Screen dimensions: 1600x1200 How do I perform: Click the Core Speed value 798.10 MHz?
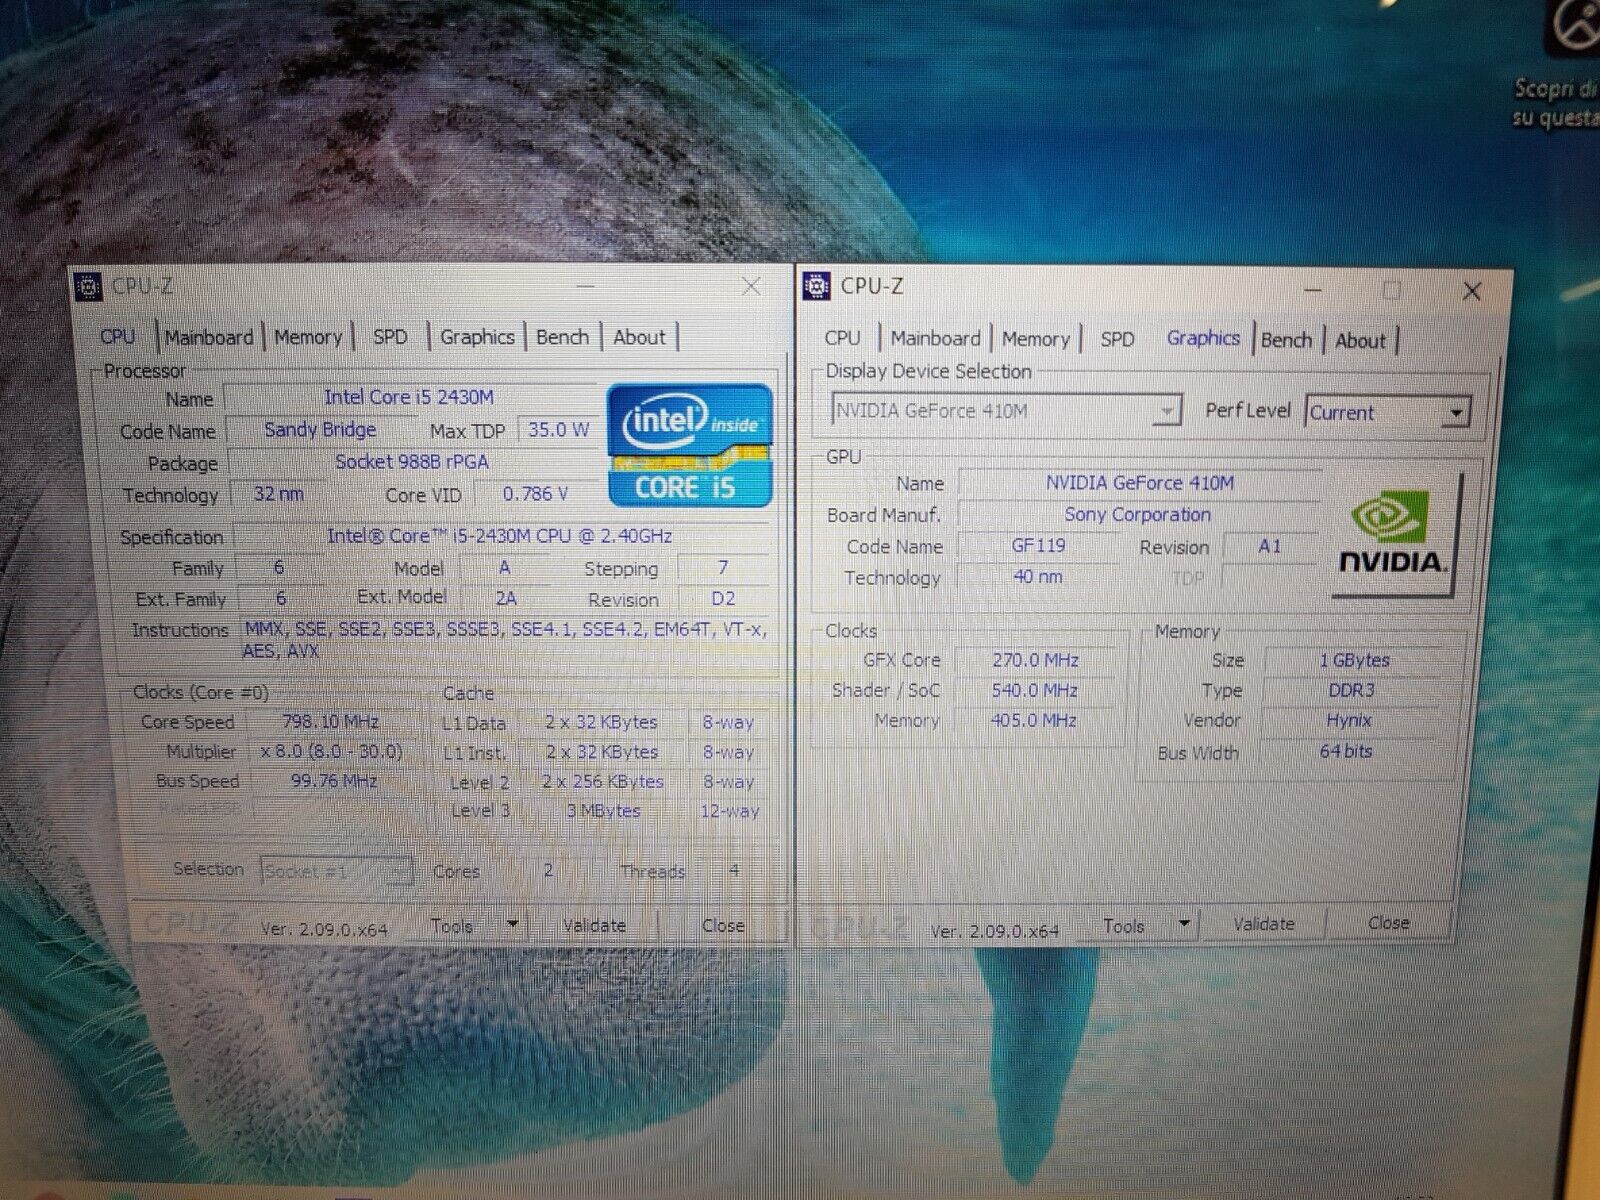(x=331, y=721)
